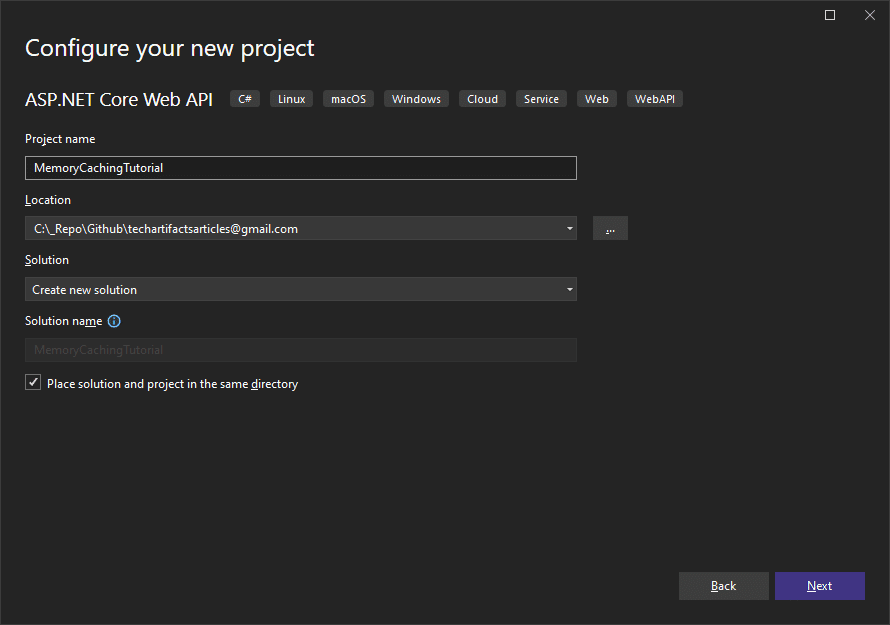The image size is (890, 625).
Task: Click the disabled Solution name field
Action: click(301, 350)
